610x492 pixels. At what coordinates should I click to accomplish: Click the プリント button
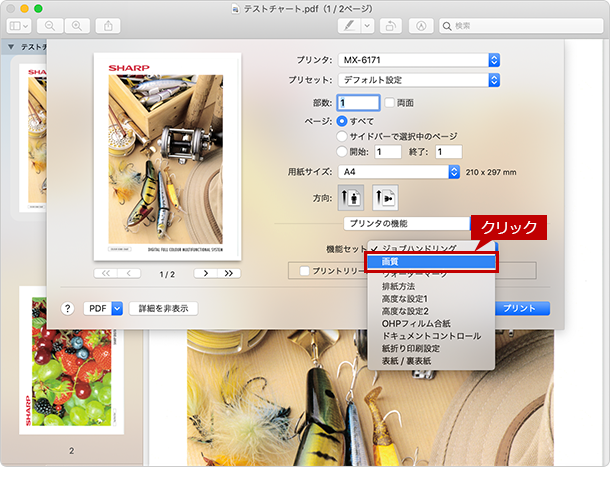(519, 308)
